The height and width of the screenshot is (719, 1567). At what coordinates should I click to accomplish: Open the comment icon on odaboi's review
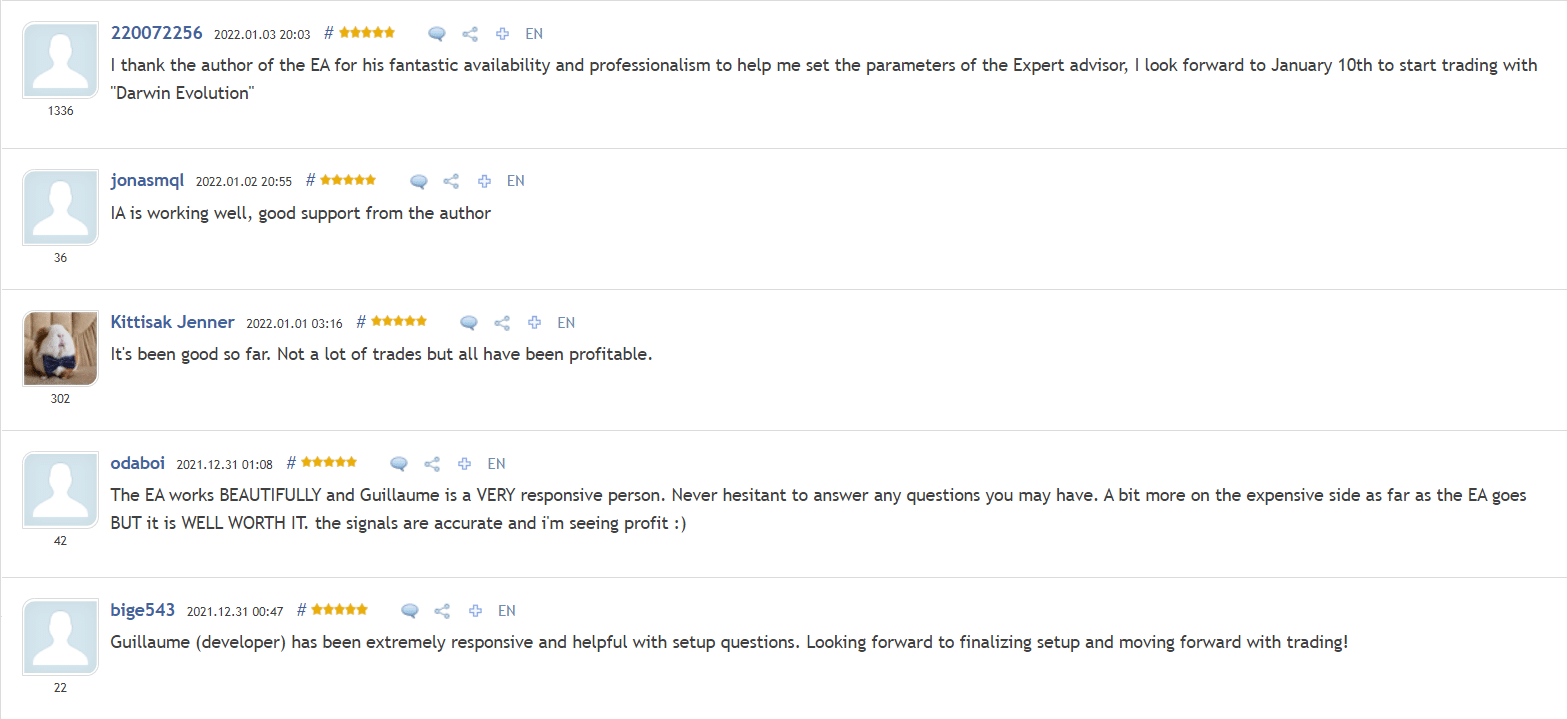398,463
